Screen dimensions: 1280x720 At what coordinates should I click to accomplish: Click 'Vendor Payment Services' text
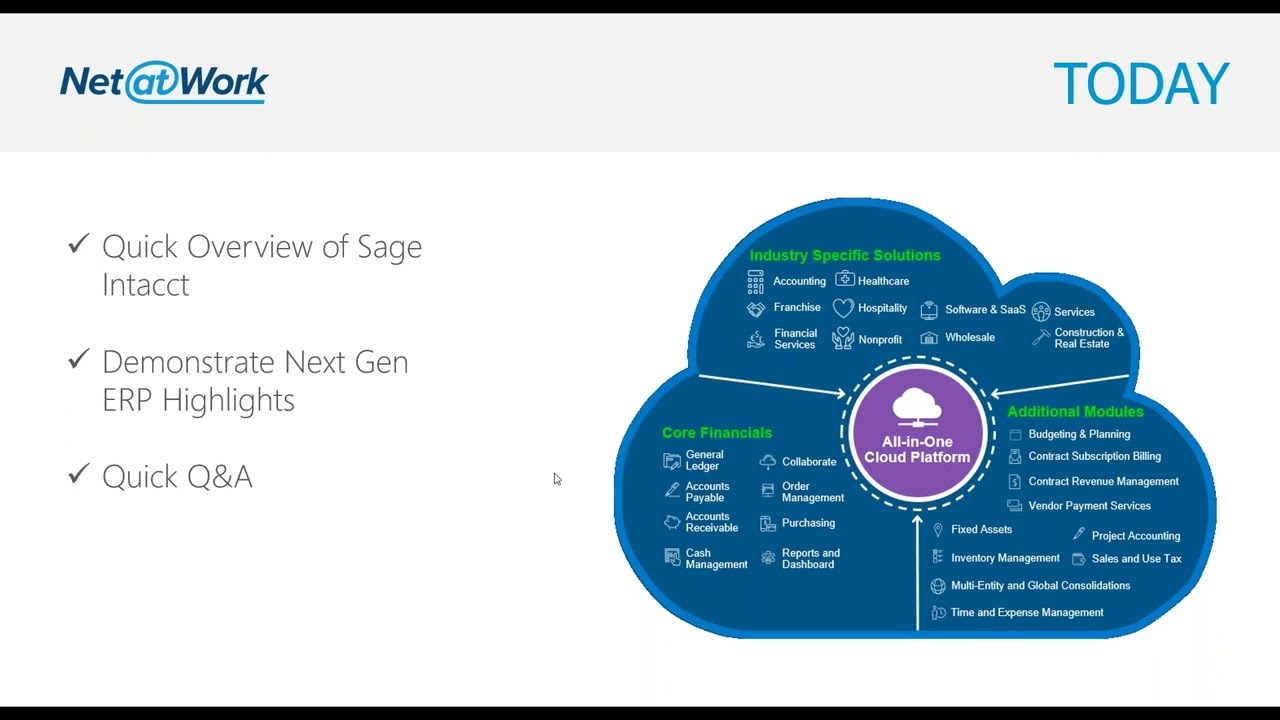pyautogui.click(x=1090, y=506)
